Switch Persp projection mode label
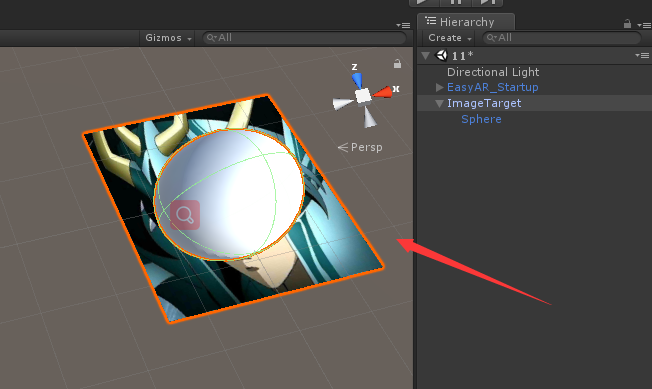This screenshot has width=652, height=389. 360,147
